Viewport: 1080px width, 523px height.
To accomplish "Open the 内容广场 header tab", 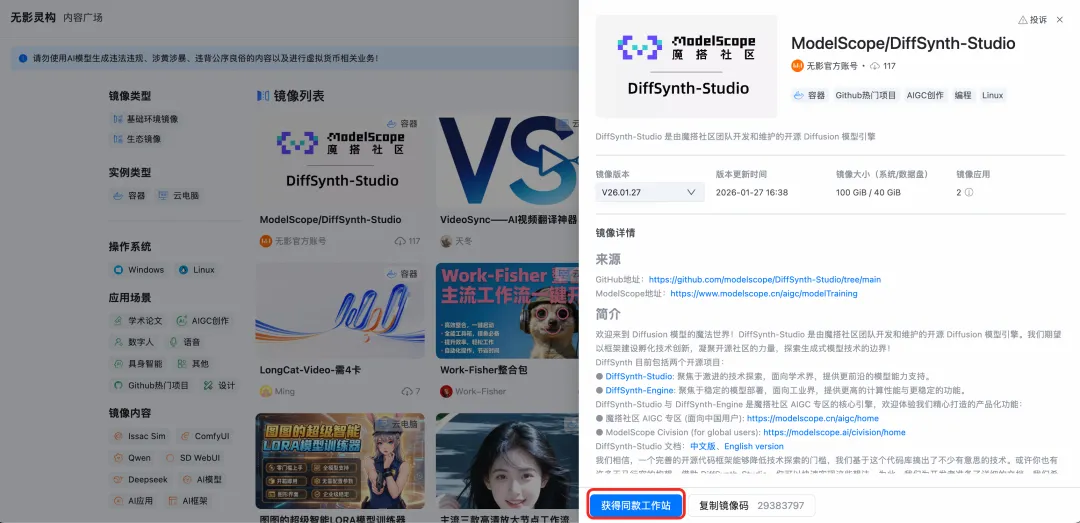I will 83,17.
